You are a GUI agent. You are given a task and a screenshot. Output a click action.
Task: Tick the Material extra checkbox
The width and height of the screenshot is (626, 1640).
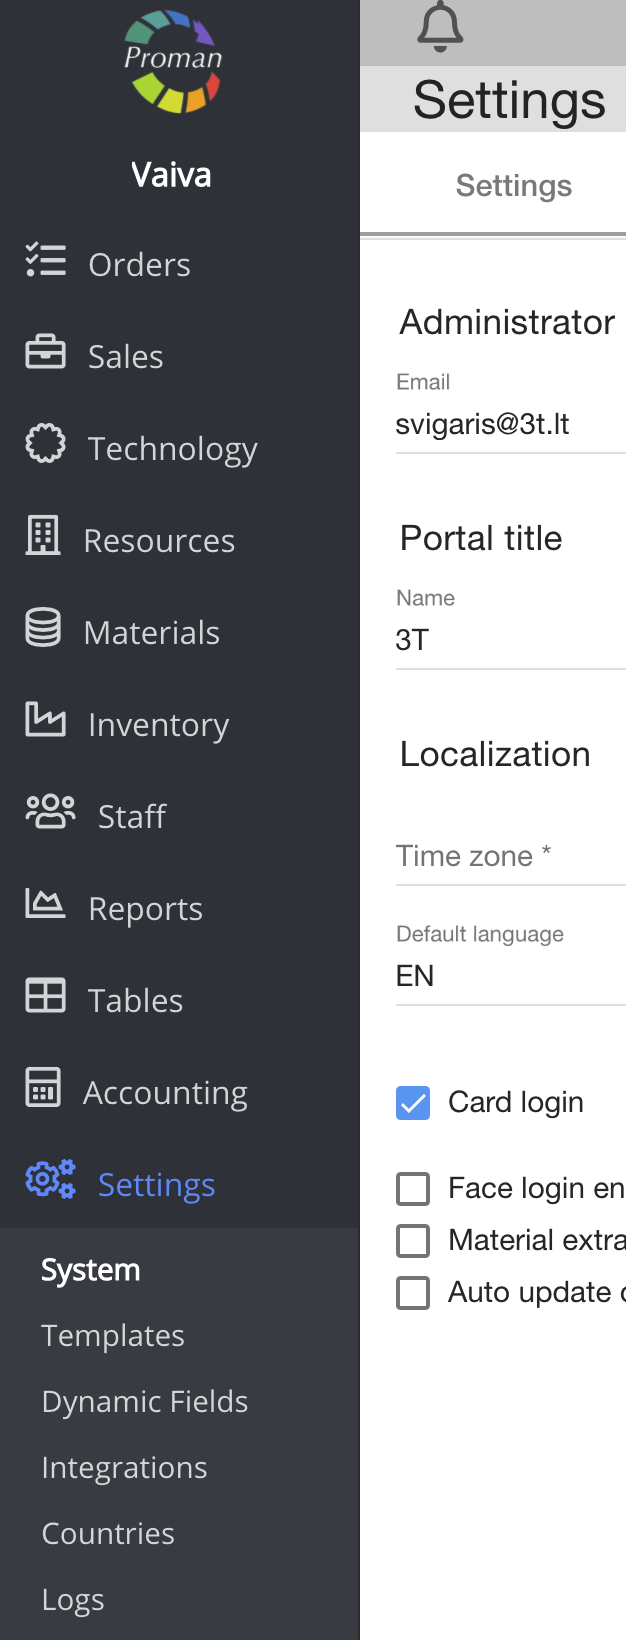pyautogui.click(x=413, y=1241)
